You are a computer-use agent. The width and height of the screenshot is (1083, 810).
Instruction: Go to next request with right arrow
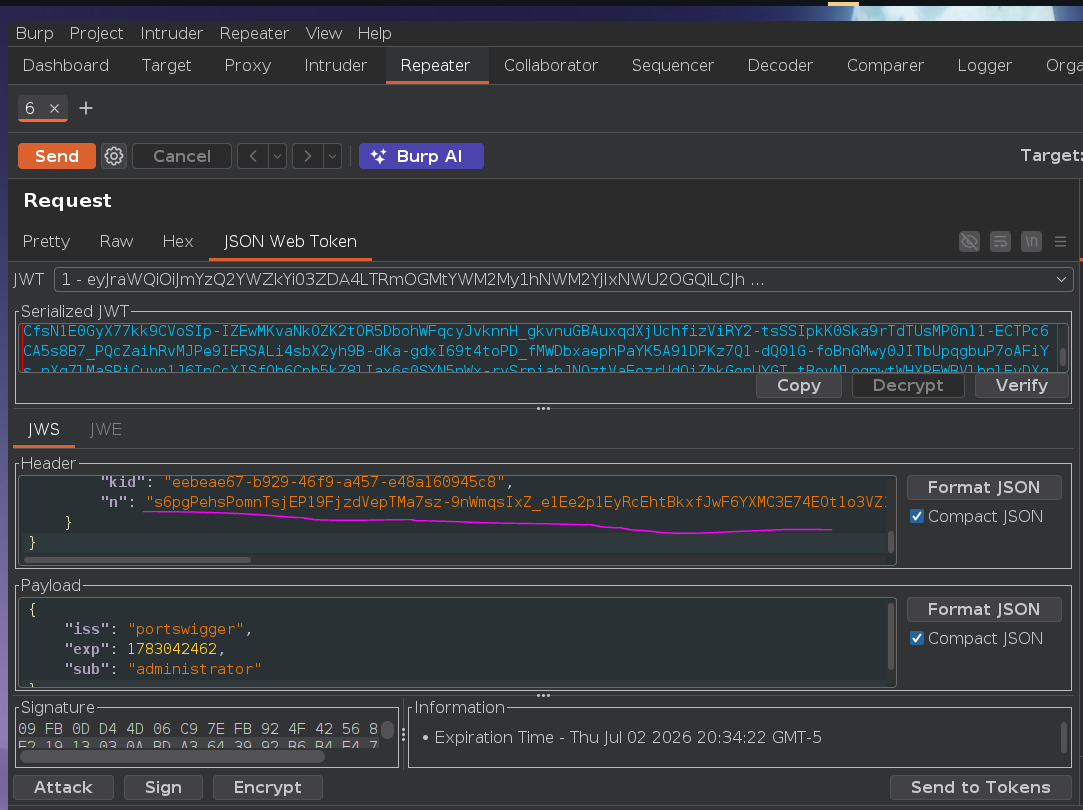pyautogui.click(x=307, y=156)
